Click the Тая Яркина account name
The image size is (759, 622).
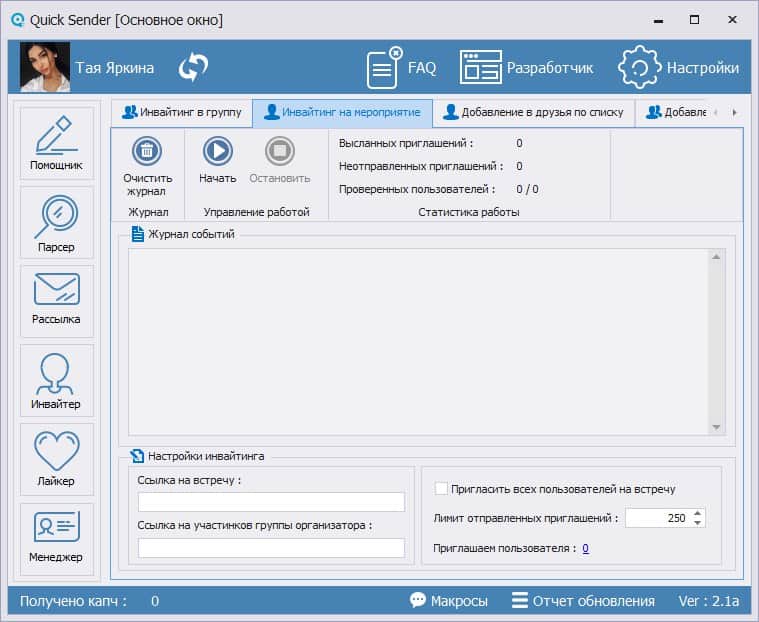pos(115,68)
